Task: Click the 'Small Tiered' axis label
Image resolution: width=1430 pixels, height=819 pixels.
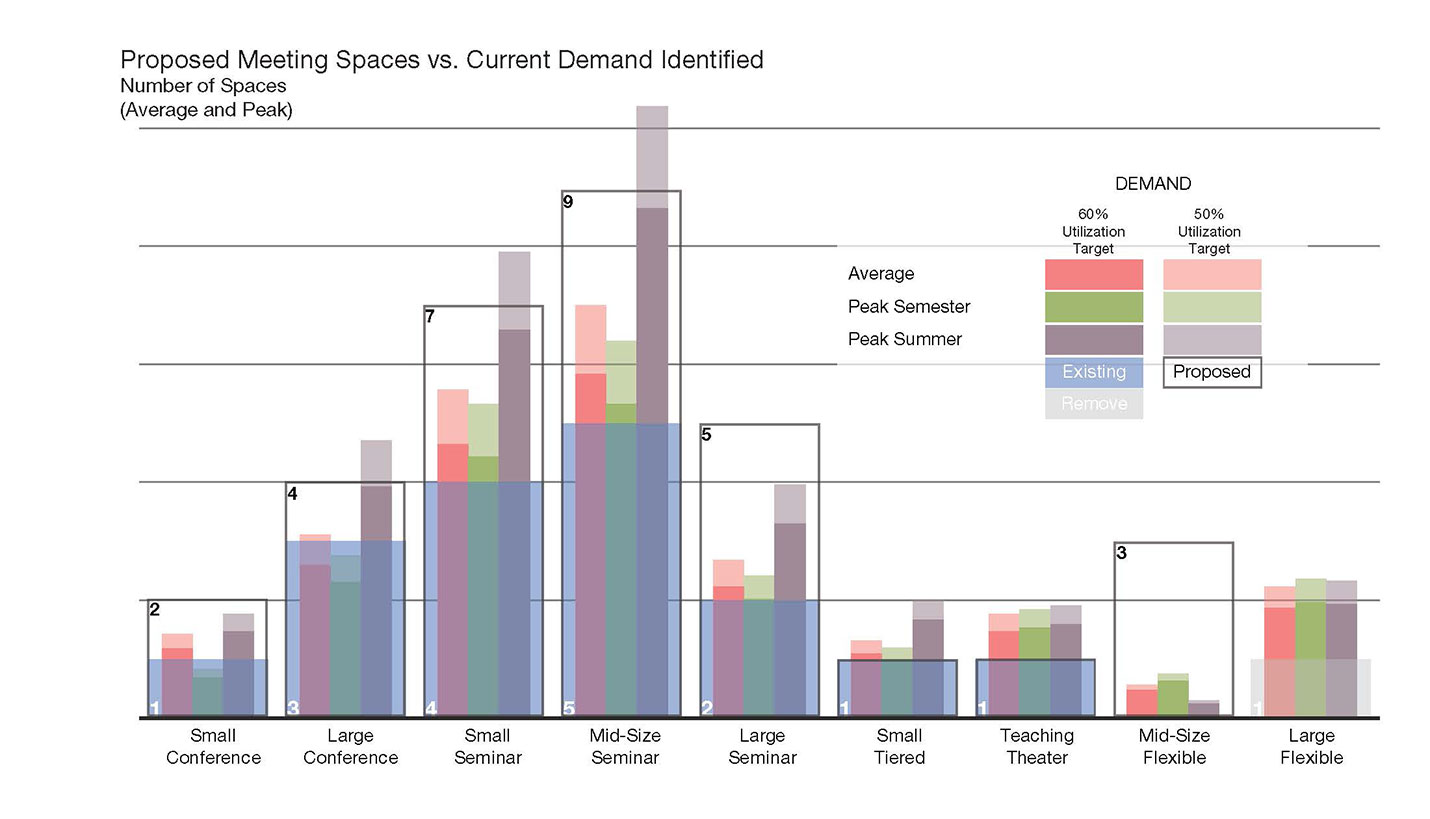Action: pos(899,747)
